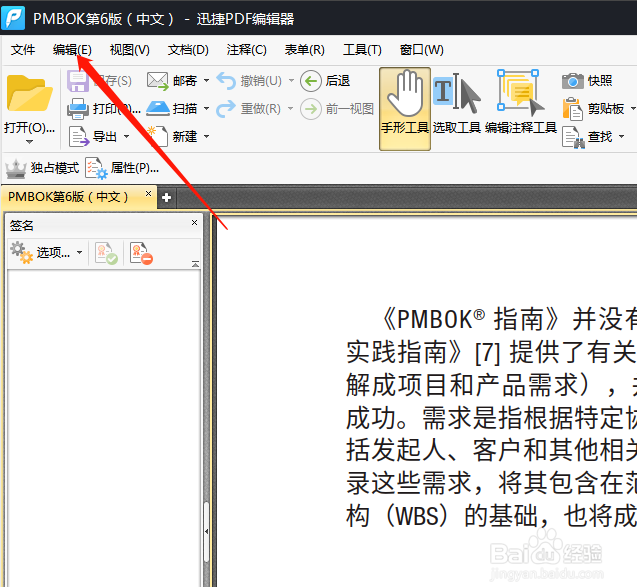Select the 手形工具 hand tool
Image resolution: width=637 pixels, height=587 pixels.
(405, 109)
